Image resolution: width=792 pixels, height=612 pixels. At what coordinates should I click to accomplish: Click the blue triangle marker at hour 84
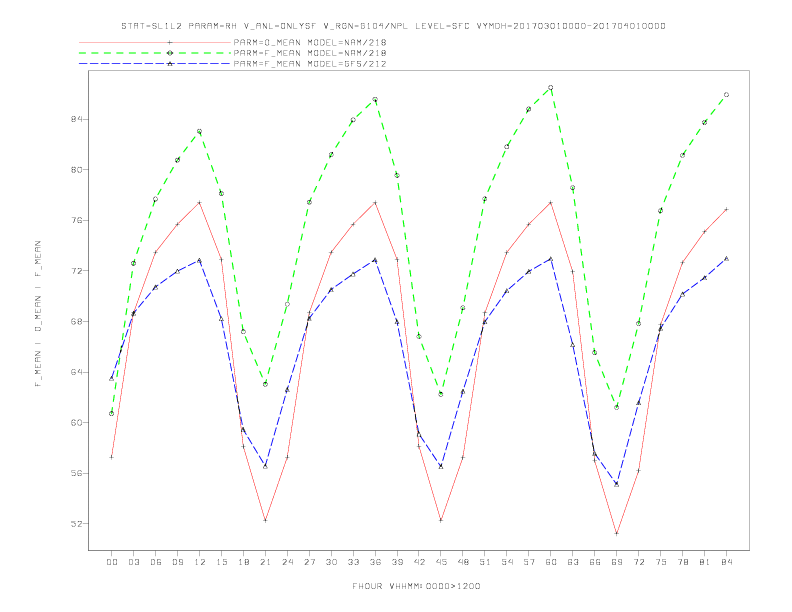[726, 259]
